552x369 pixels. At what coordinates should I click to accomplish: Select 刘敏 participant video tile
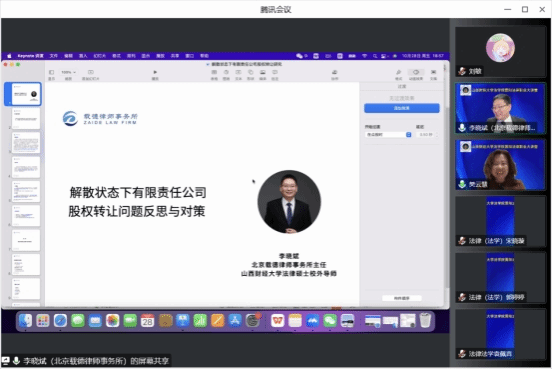tap(500, 52)
